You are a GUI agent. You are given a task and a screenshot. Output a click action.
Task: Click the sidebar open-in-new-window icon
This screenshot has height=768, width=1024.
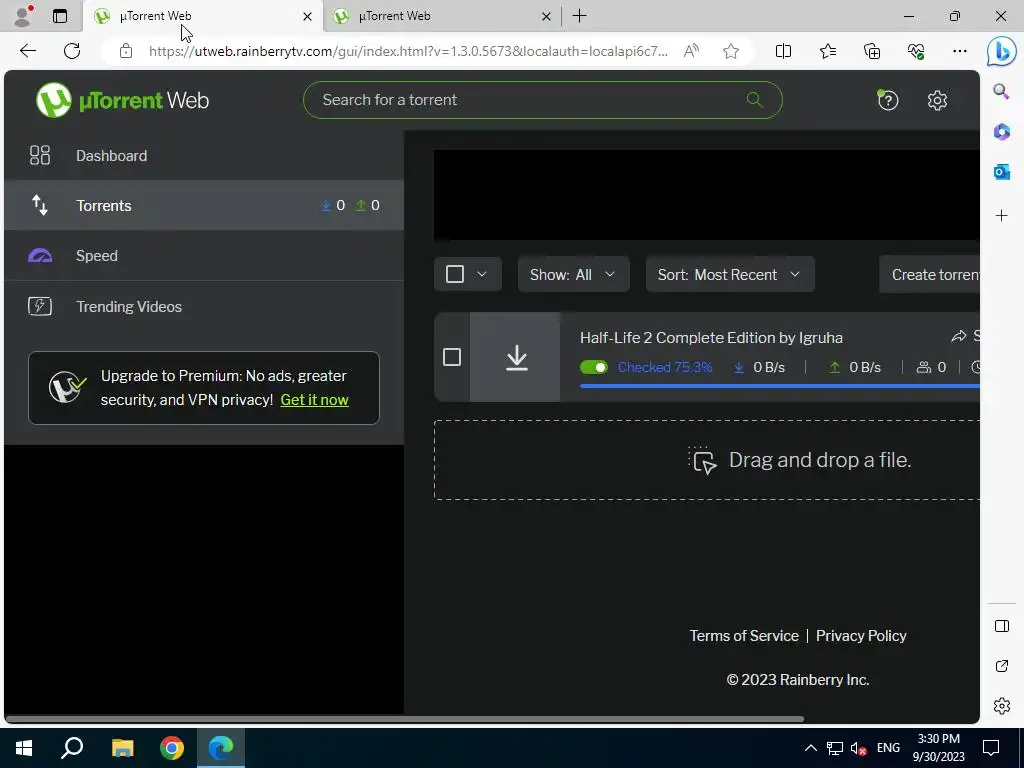(1001, 666)
